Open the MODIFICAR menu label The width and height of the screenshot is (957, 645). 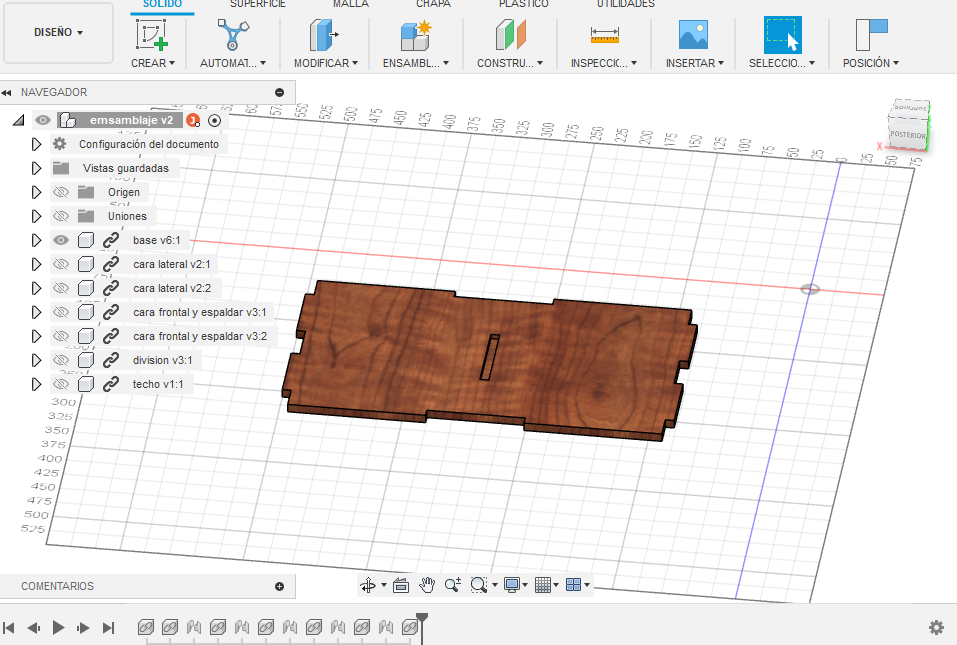(x=326, y=63)
